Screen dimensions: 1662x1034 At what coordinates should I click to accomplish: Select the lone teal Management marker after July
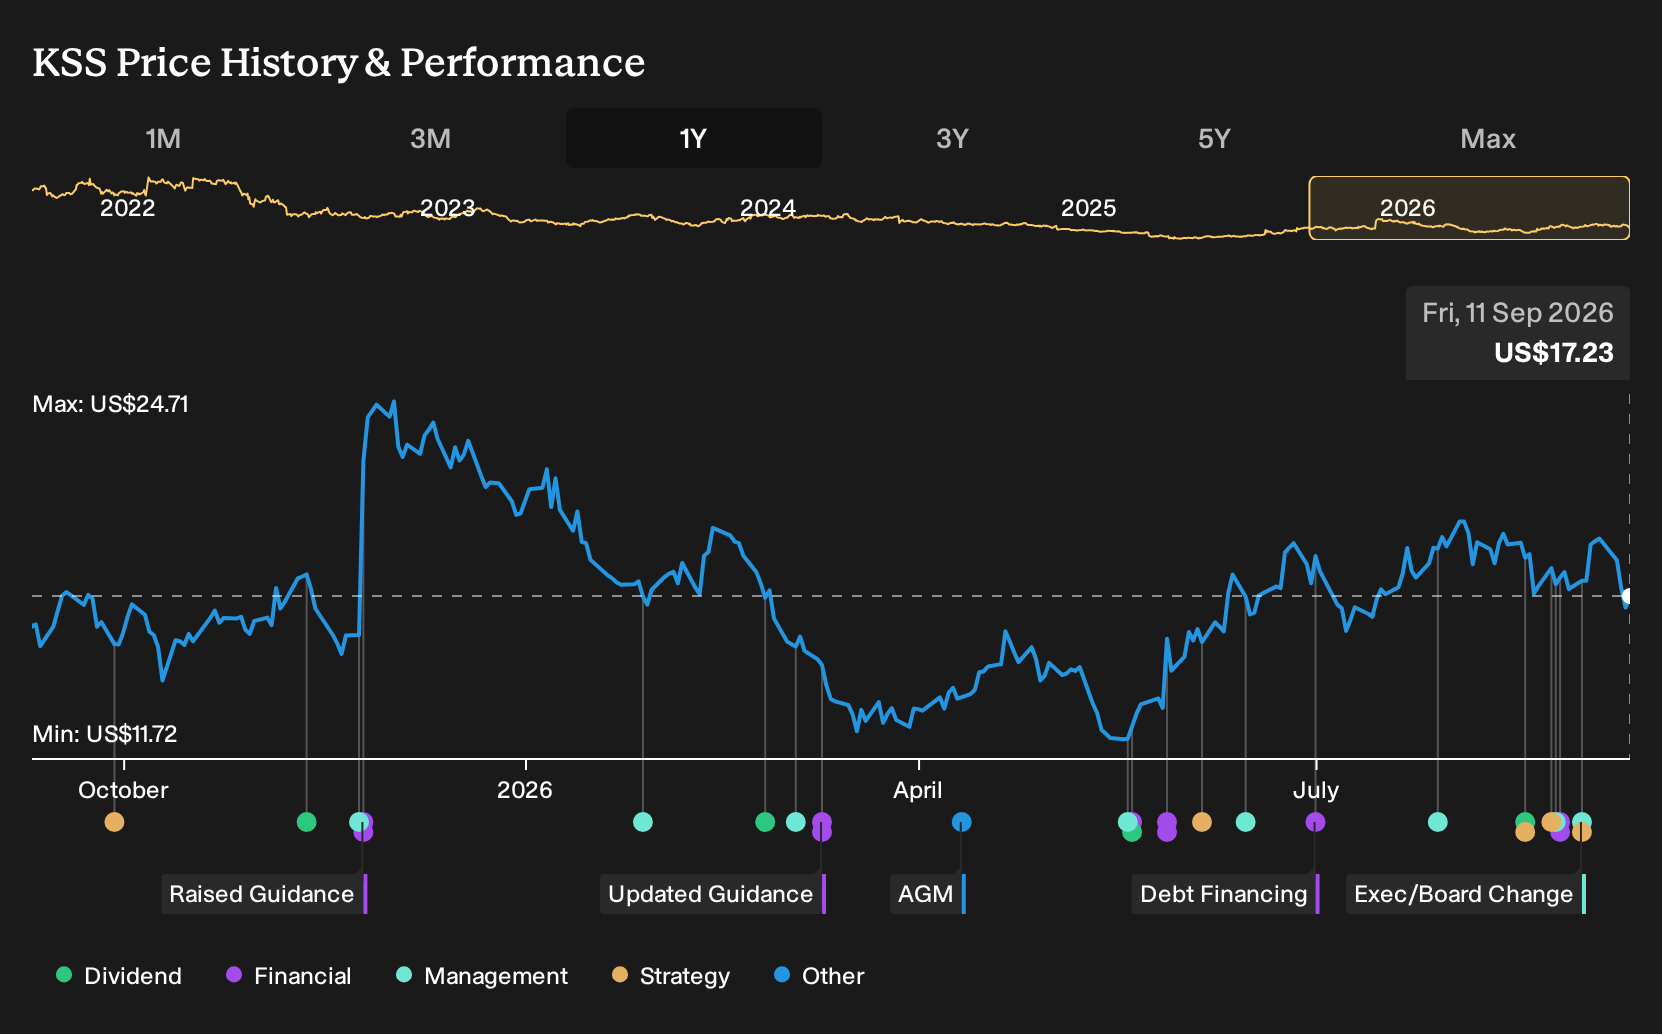tap(1438, 822)
